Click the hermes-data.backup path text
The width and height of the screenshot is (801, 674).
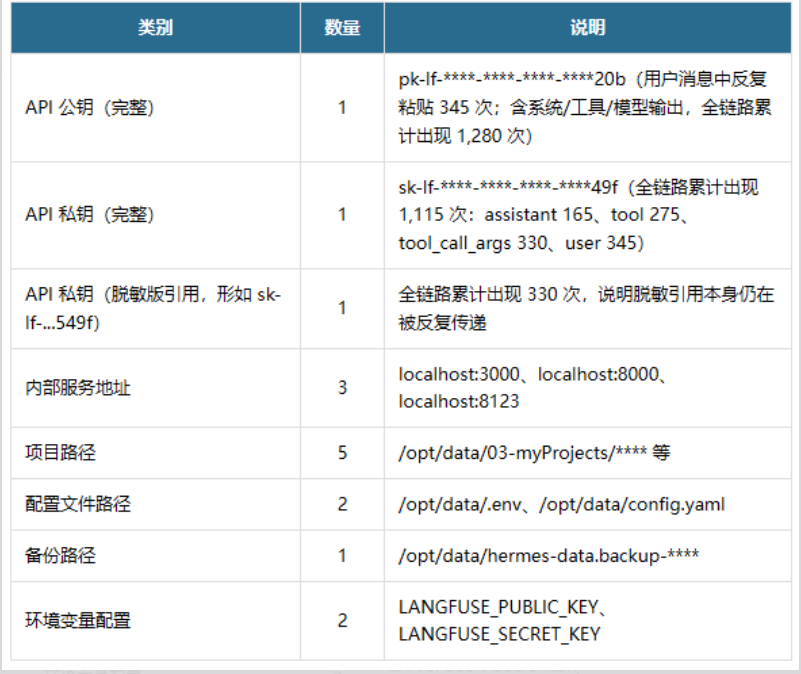coord(549,555)
